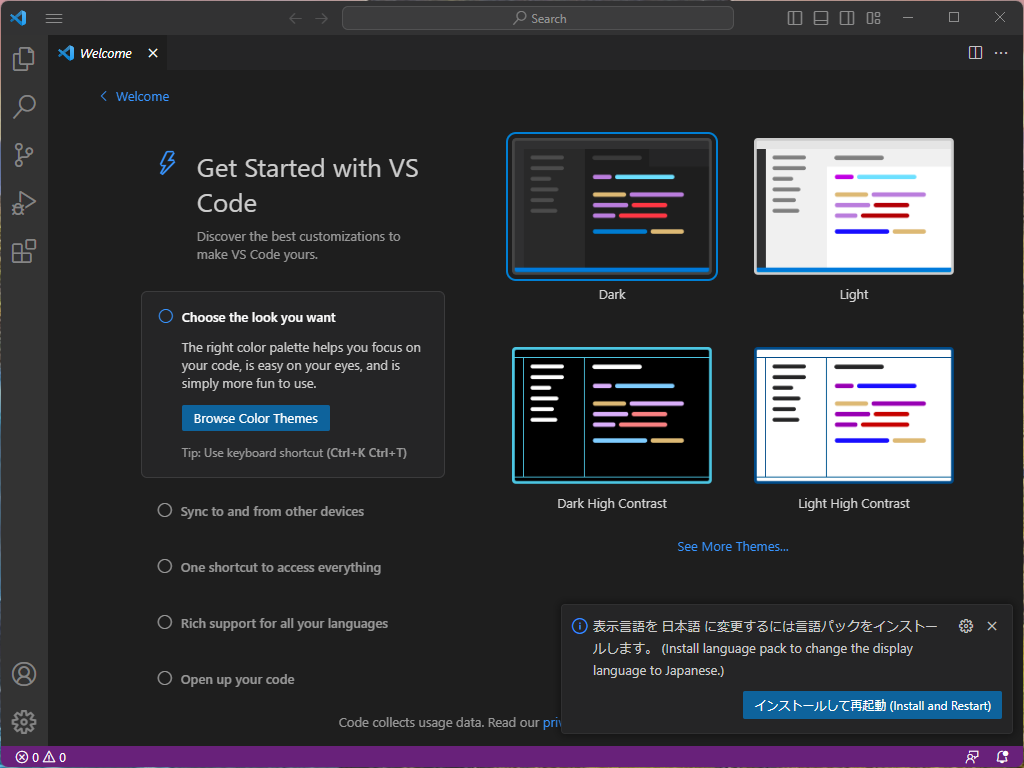Click the Browse Color Themes button
The height and width of the screenshot is (768, 1024).
(x=255, y=418)
